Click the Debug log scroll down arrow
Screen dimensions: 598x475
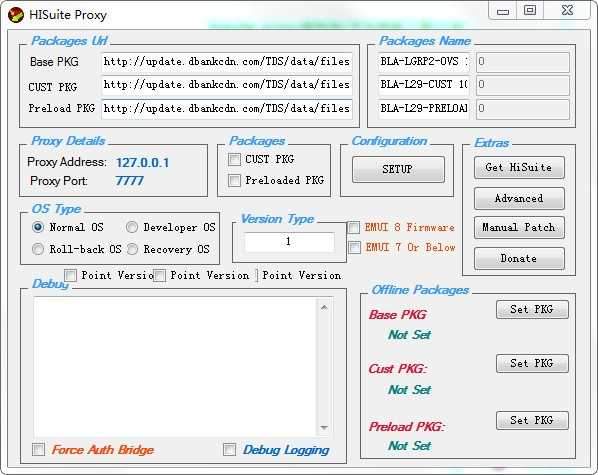pos(324,428)
